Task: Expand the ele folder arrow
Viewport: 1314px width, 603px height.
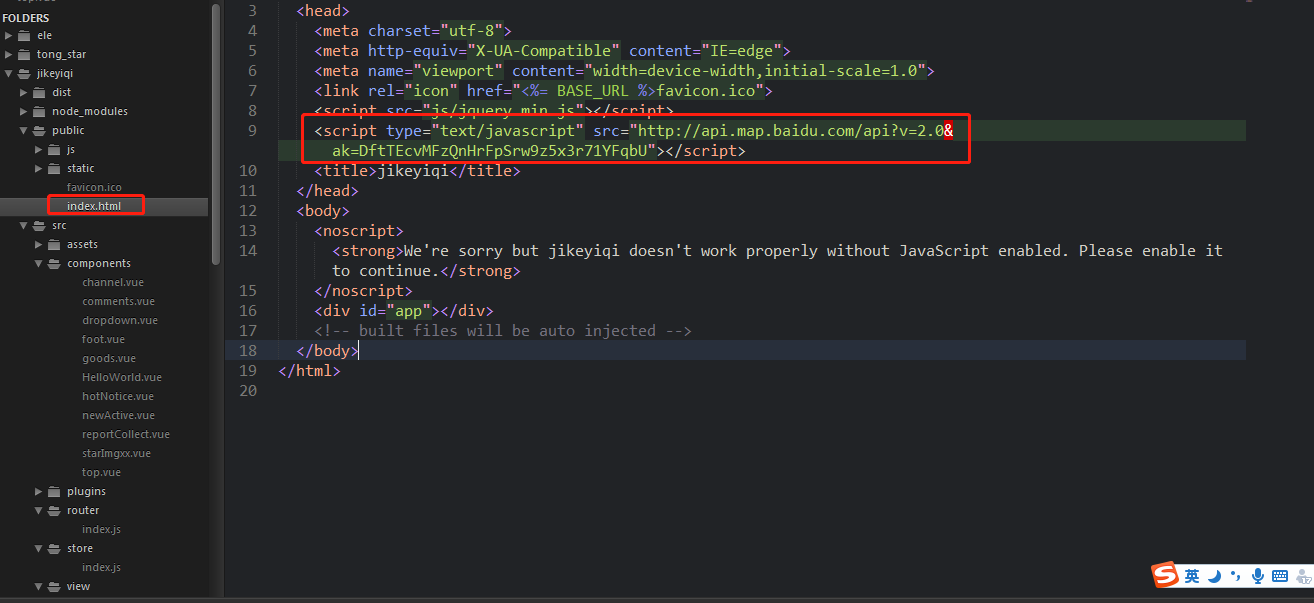Action: click(9, 35)
